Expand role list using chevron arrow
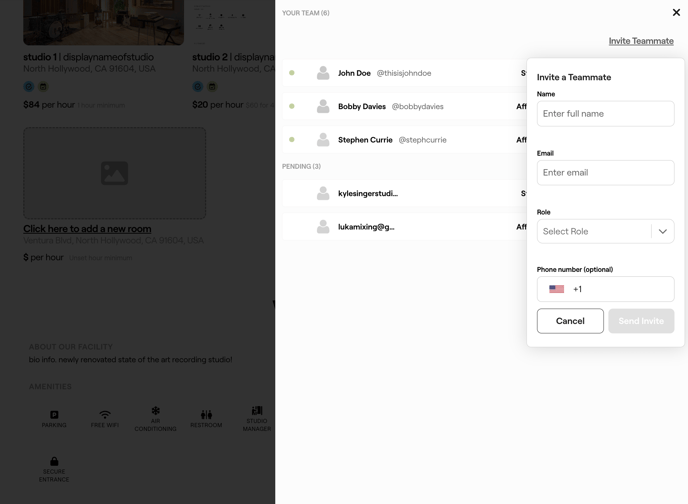Image resolution: width=688 pixels, height=504 pixels. coord(663,231)
